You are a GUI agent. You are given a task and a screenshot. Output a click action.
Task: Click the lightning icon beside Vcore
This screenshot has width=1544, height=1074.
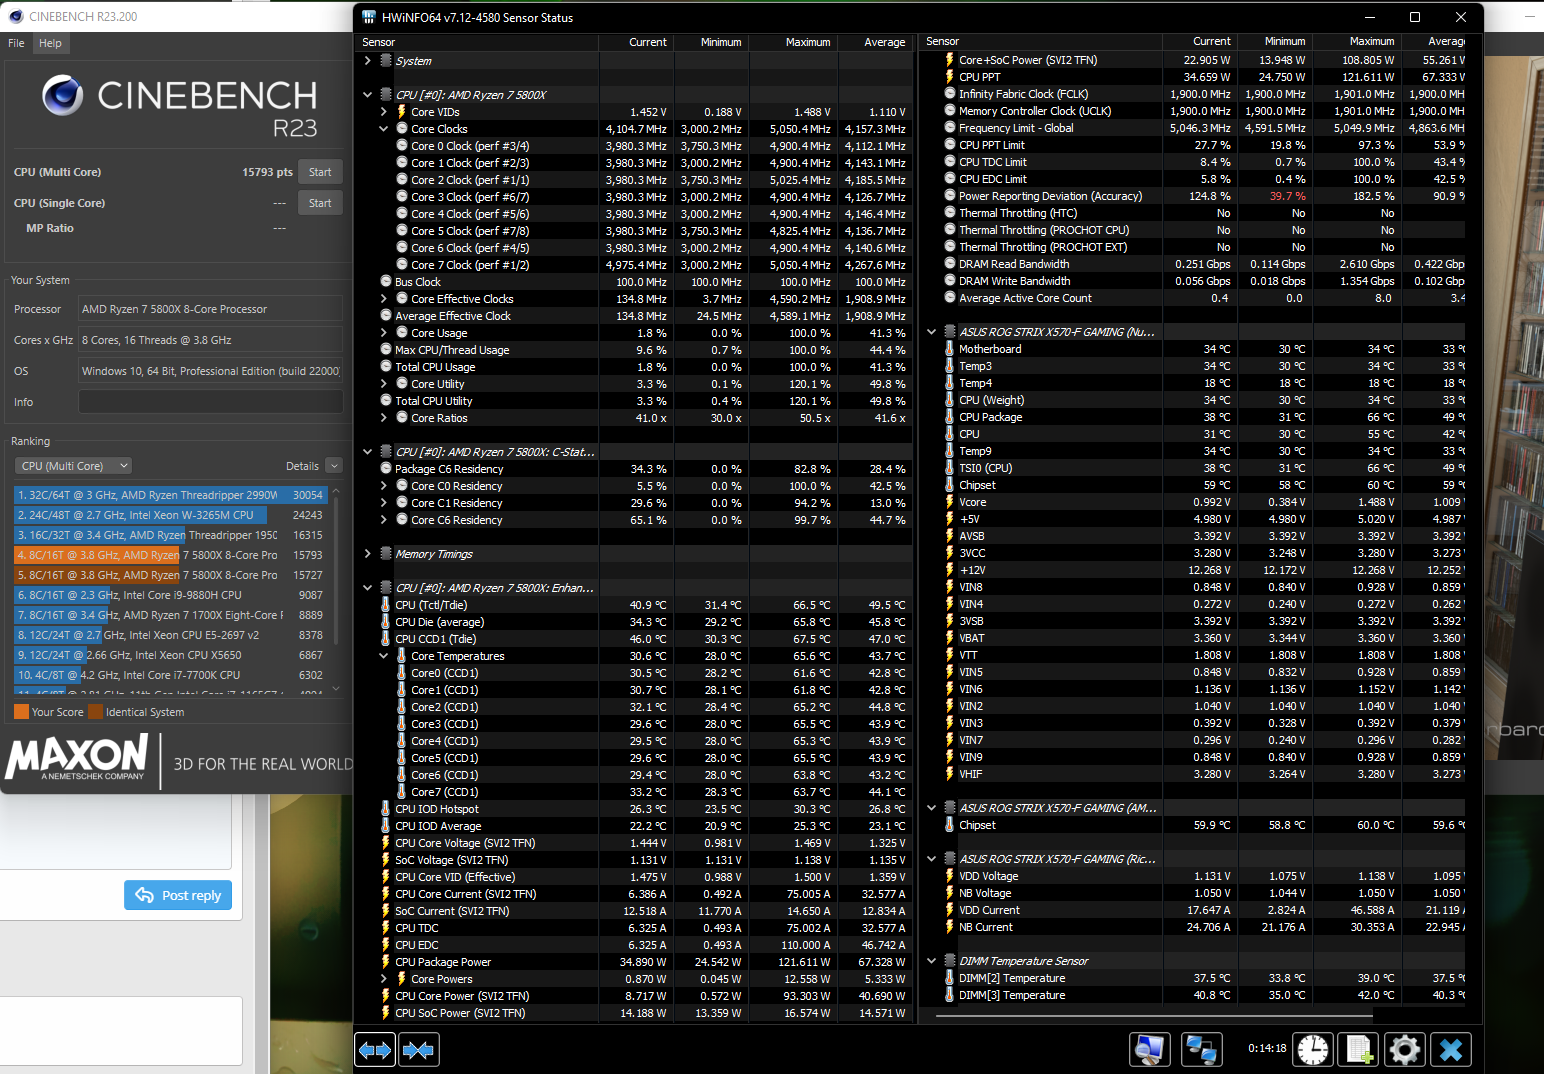point(950,502)
